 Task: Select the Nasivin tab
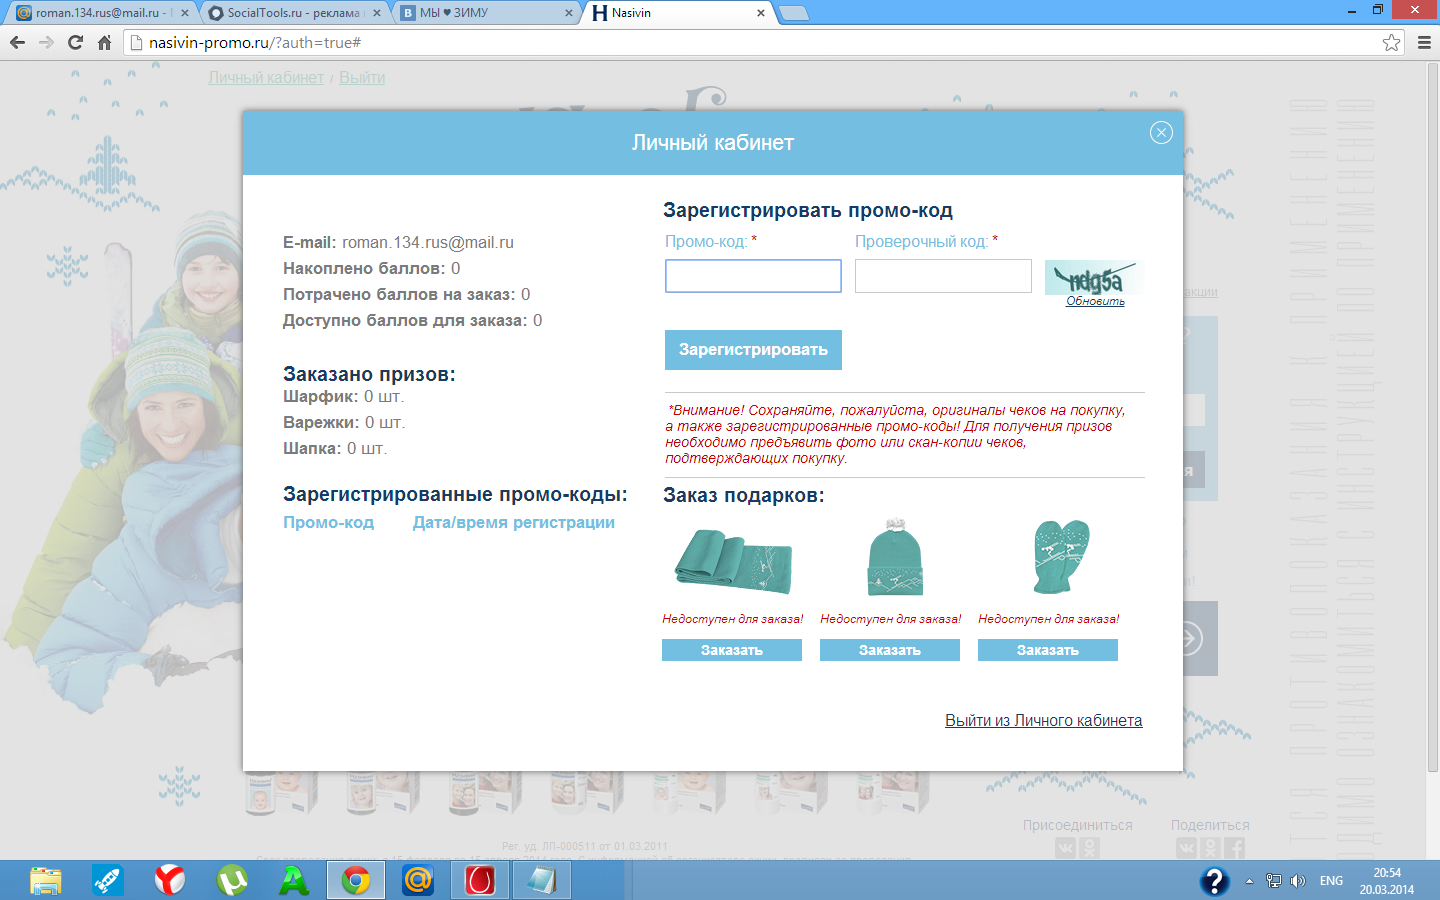click(678, 13)
